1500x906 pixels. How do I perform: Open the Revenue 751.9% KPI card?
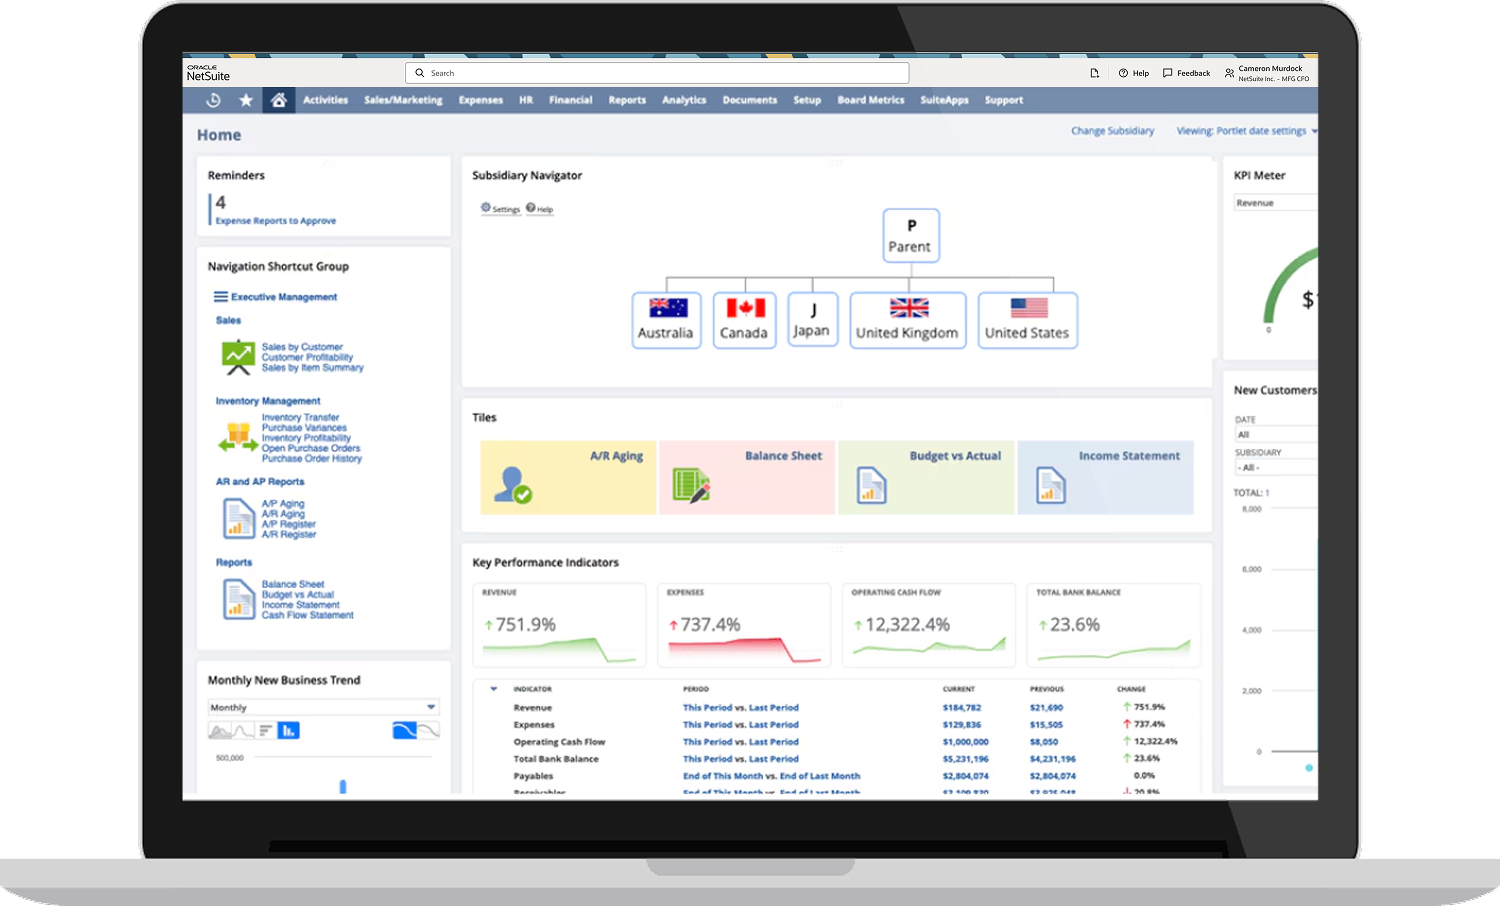pos(559,625)
